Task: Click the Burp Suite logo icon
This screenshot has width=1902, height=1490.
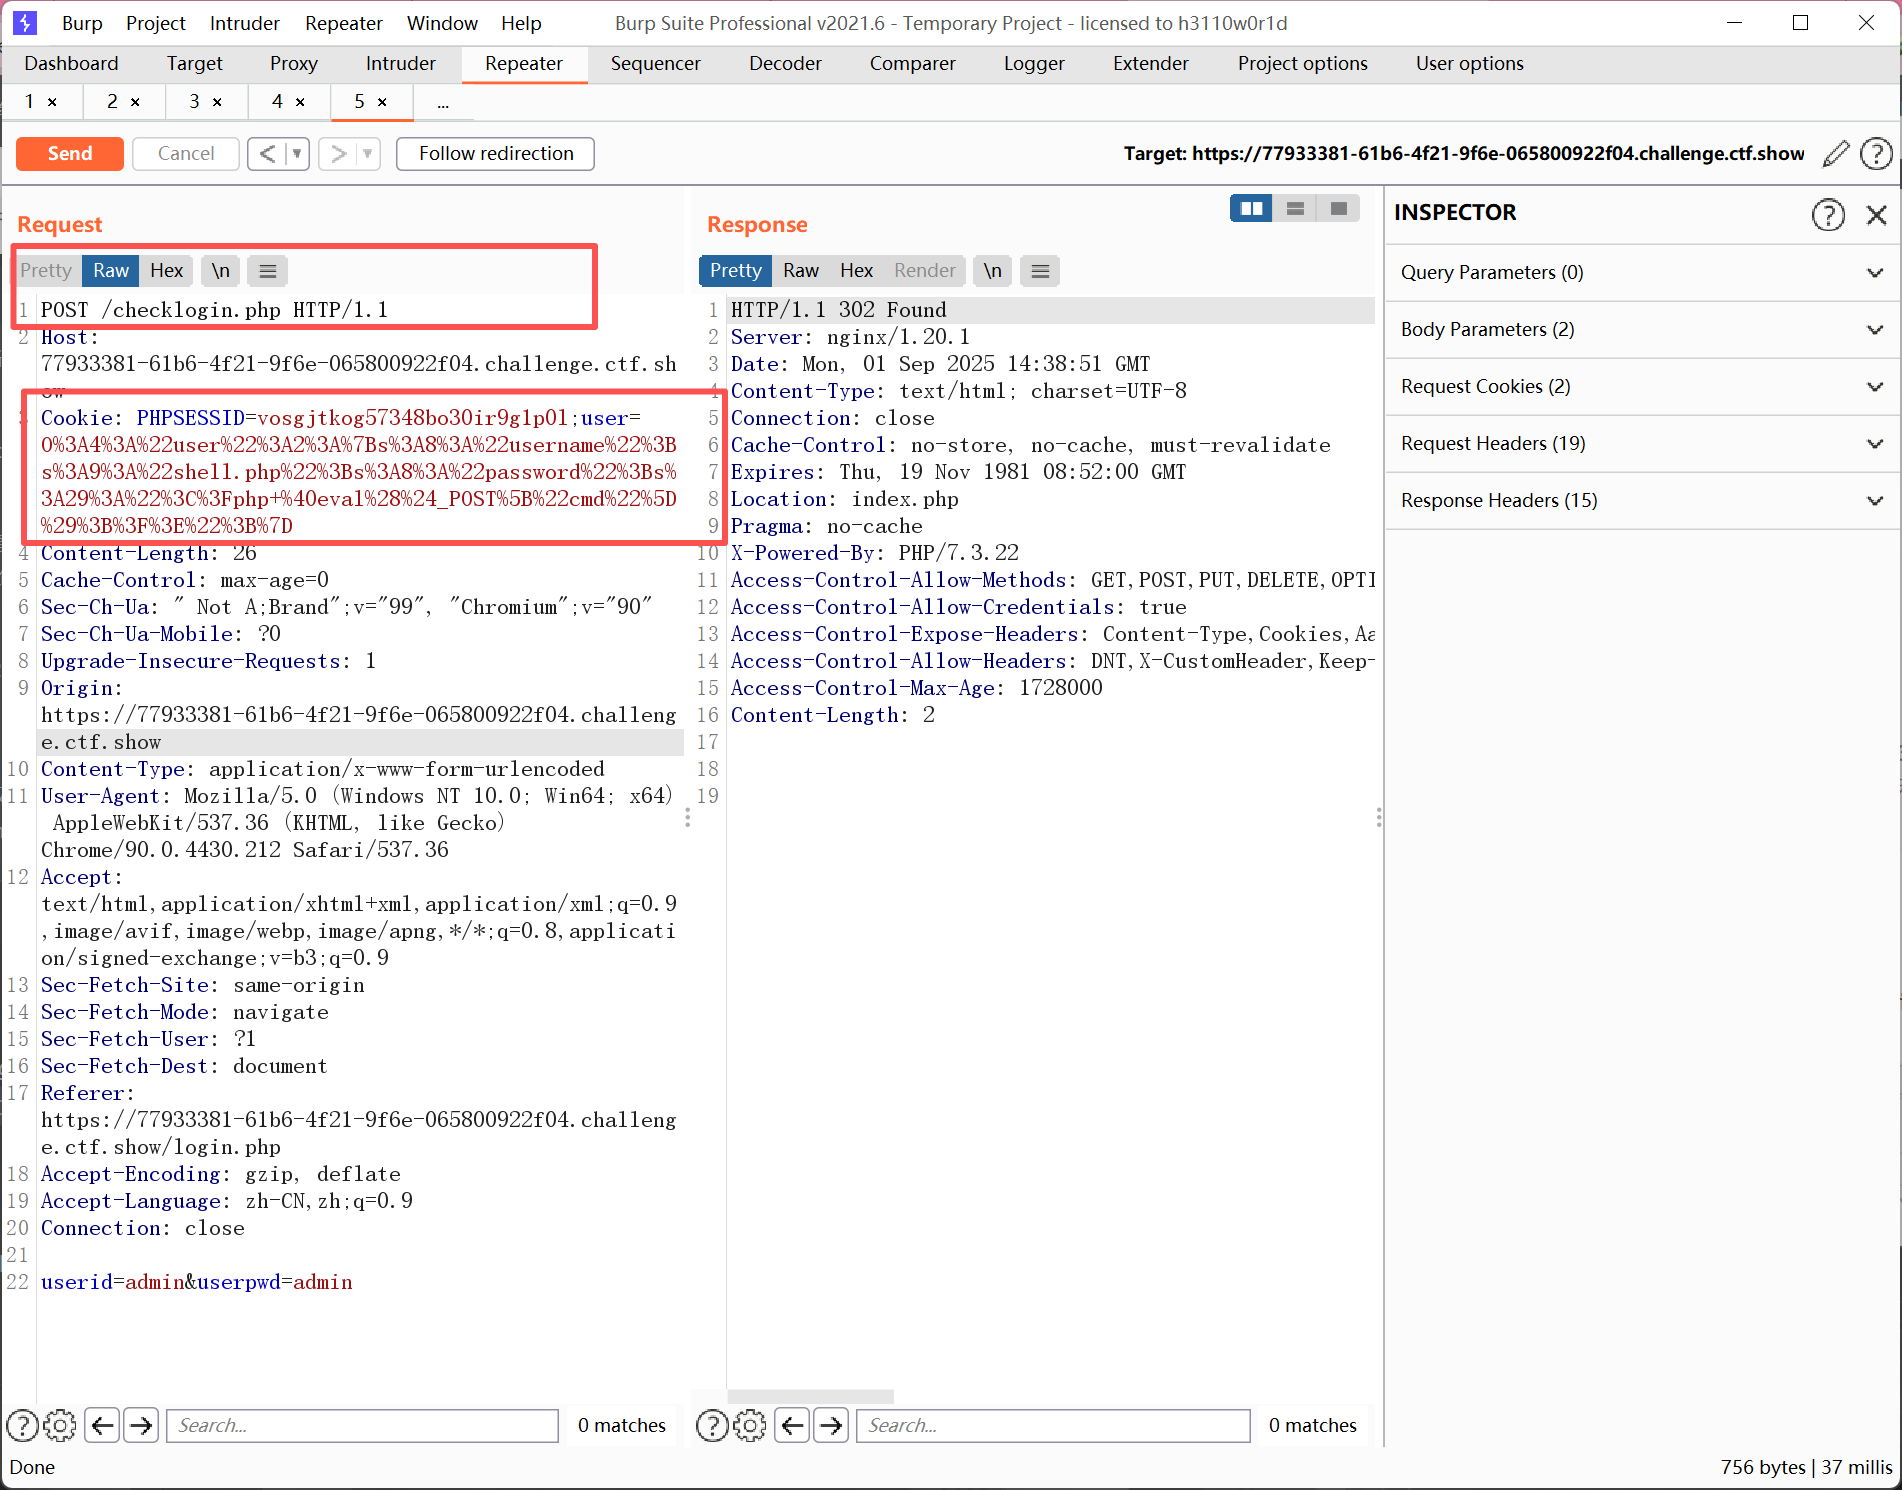Action: point(24,22)
